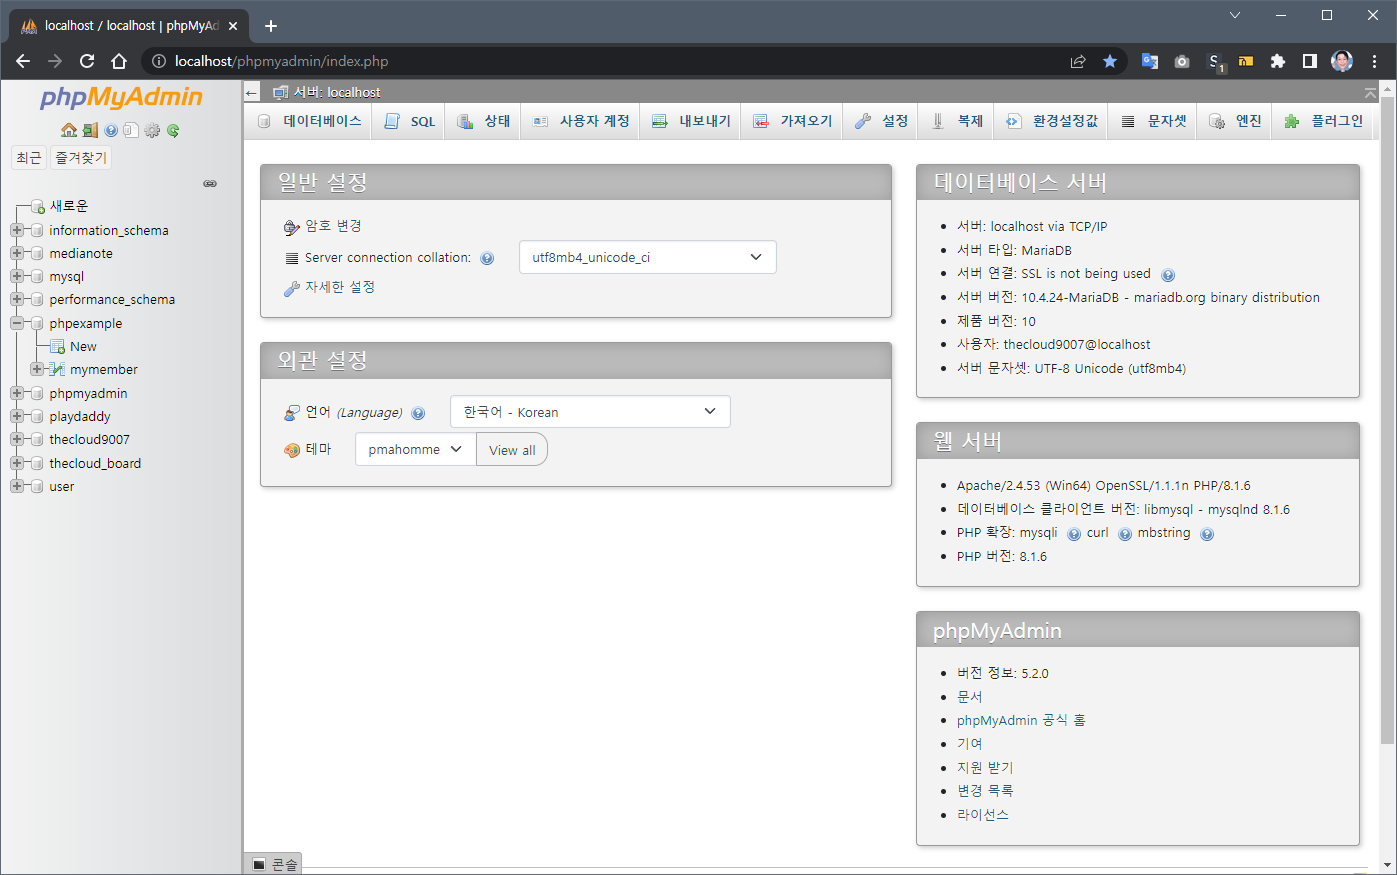Click the 서버: localhost breadcrumb
Viewport: 1397px width, 875px height.
point(337,92)
